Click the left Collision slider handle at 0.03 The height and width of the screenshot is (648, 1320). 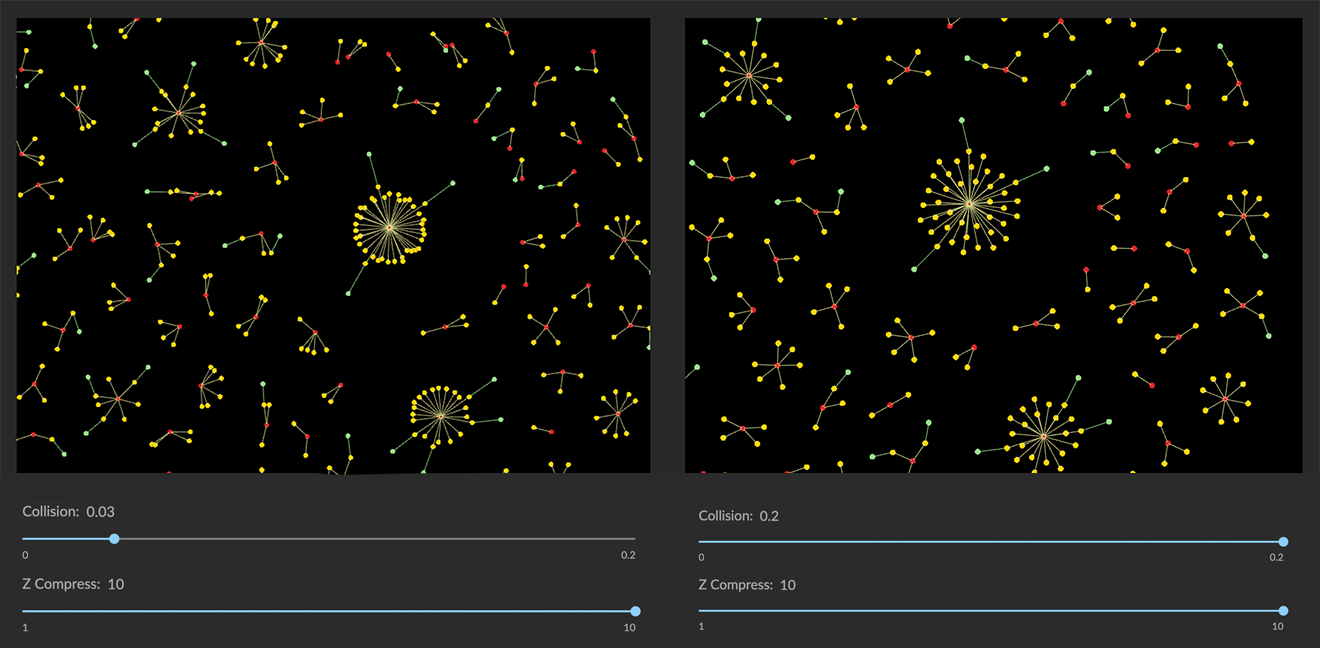pos(114,539)
